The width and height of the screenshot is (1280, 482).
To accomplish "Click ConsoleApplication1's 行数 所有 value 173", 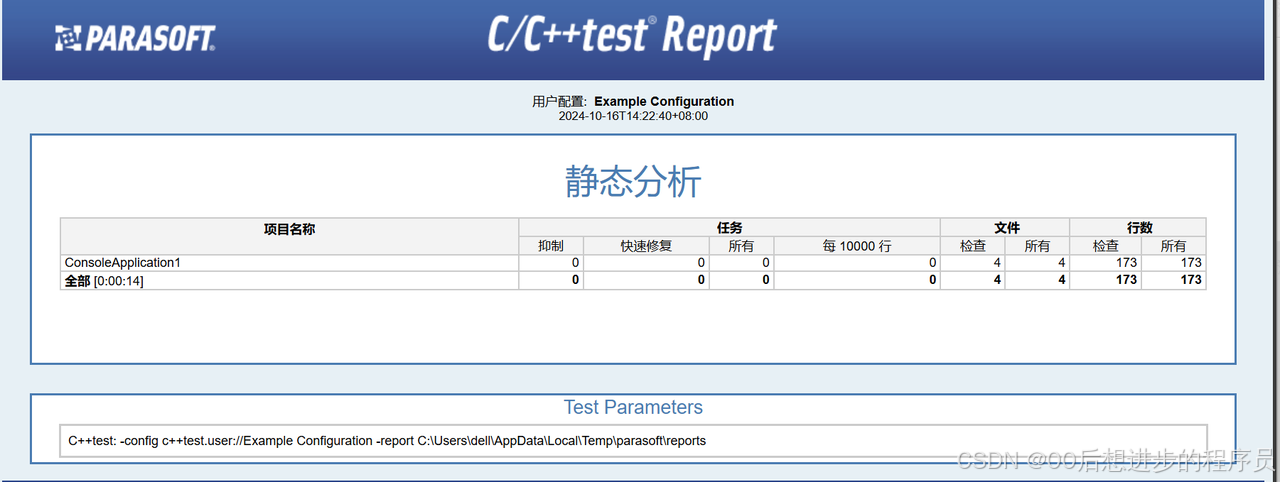I will point(1190,262).
